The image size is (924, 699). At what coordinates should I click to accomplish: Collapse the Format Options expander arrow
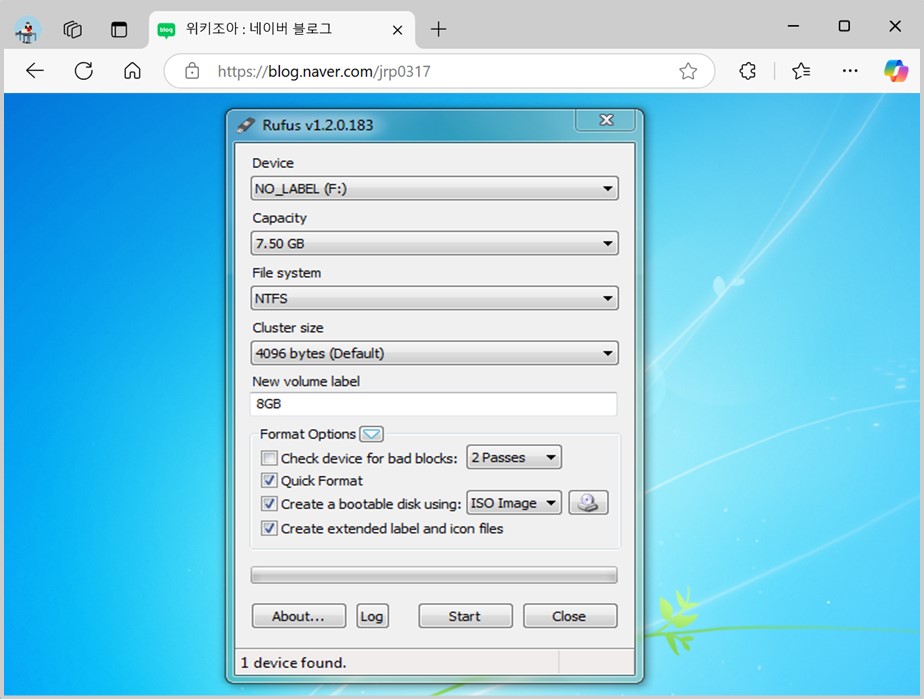coord(372,434)
